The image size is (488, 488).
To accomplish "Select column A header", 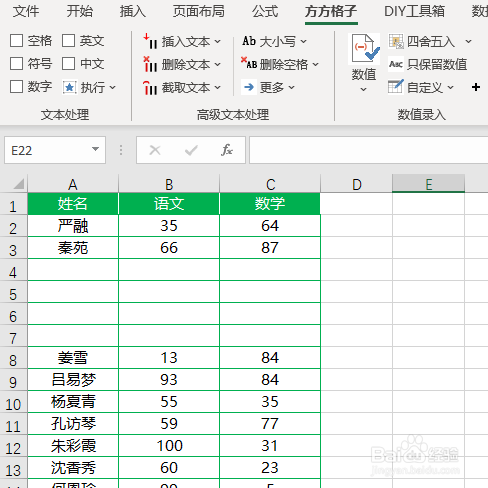I will pos(73,184).
